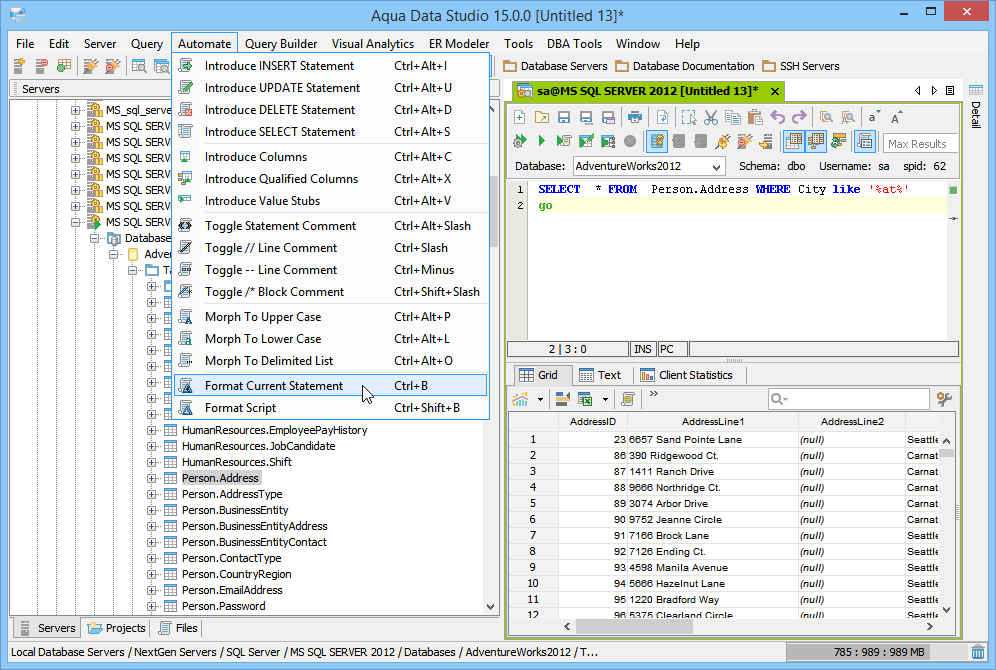Switch to the Files tab at bottom
Viewport: 996px width, 670px height.
click(178, 628)
